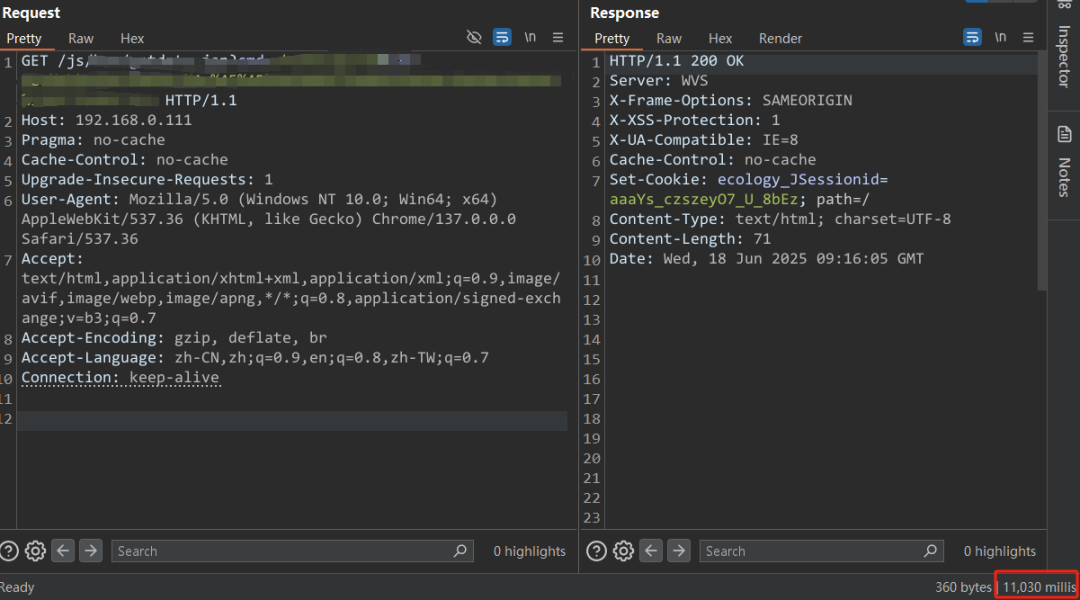The width and height of the screenshot is (1080, 600).
Task: Click '360 bytes' in status bar
Action: point(963,588)
